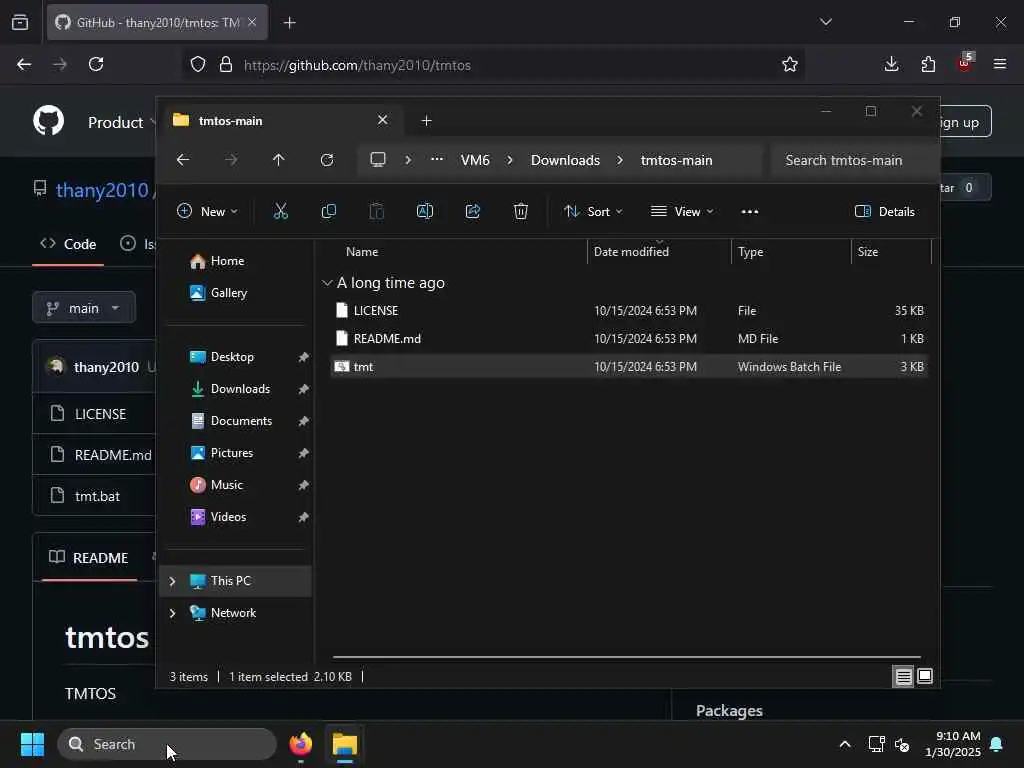The width and height of the screenshot is (1024, 768).
Task: Reload the page in Firefox
Action: [96, 64]
